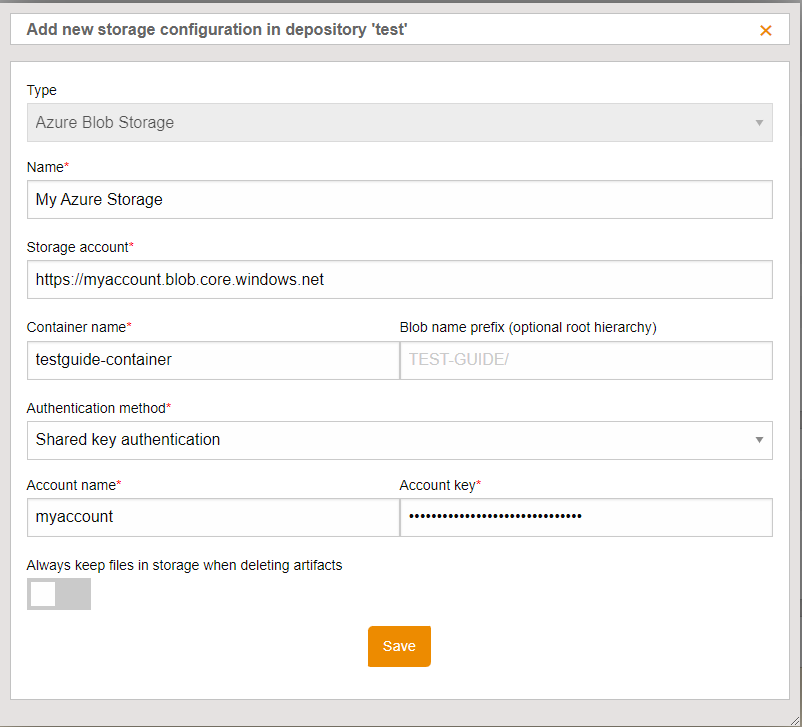Click the 'Container name' field label
The image size is (802, 727).
(x=77, y=327)
